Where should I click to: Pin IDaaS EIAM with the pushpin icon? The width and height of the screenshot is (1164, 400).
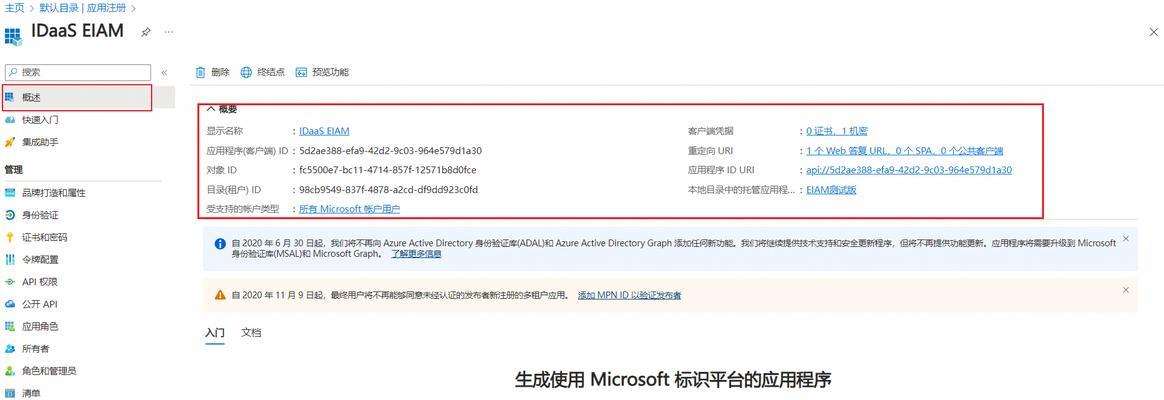146,32
